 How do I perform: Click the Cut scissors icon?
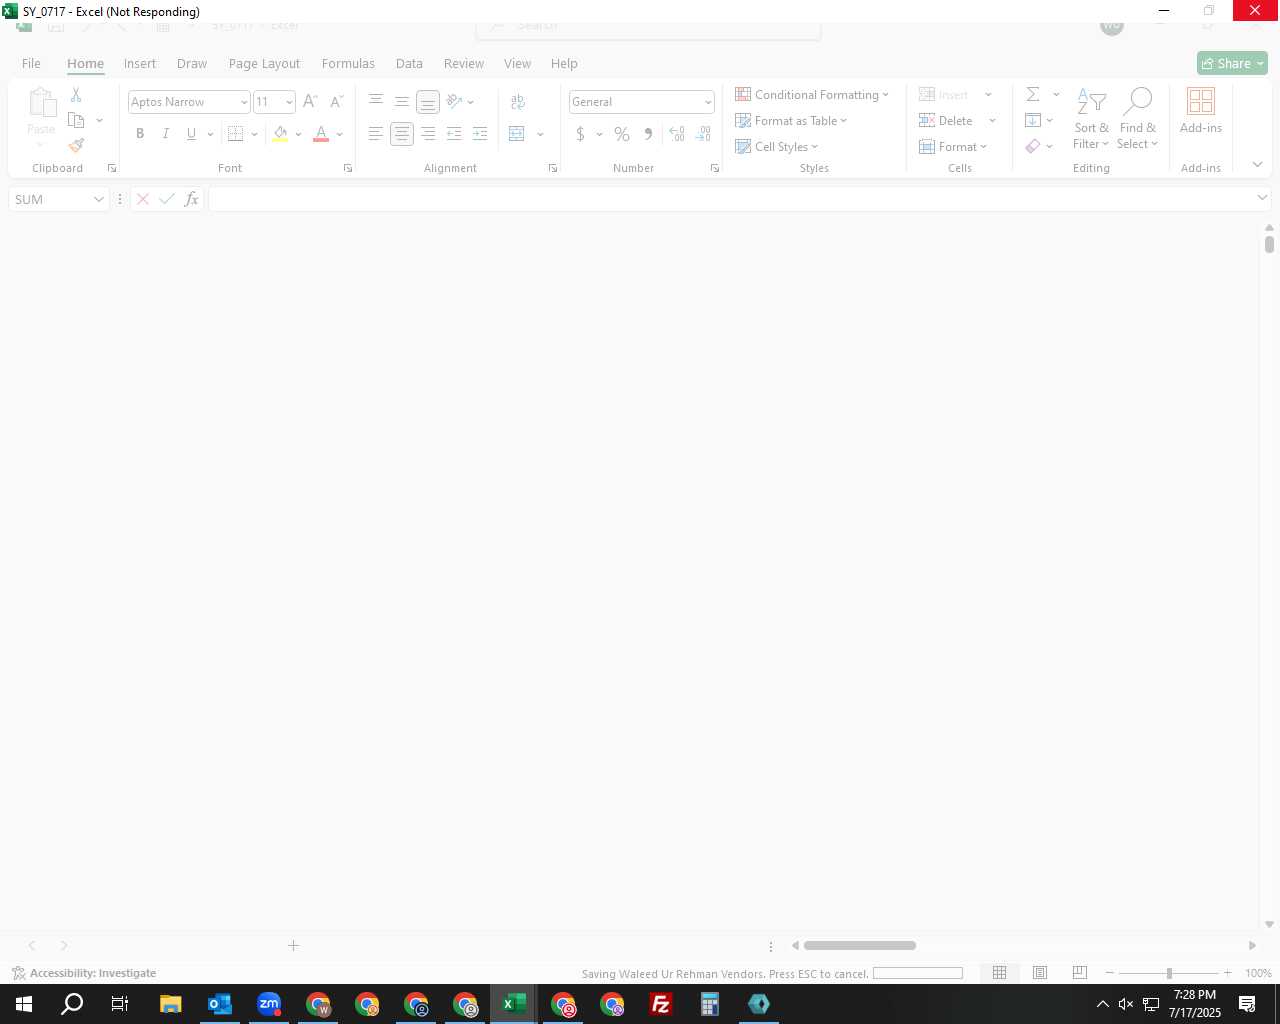pyautogui.click(x=76, y=95)
